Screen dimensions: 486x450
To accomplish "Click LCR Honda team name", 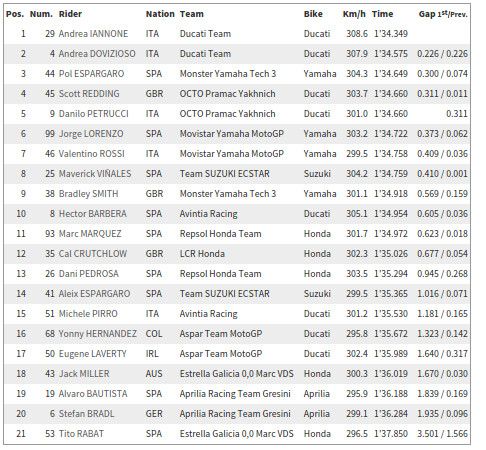I will [202, 254].
